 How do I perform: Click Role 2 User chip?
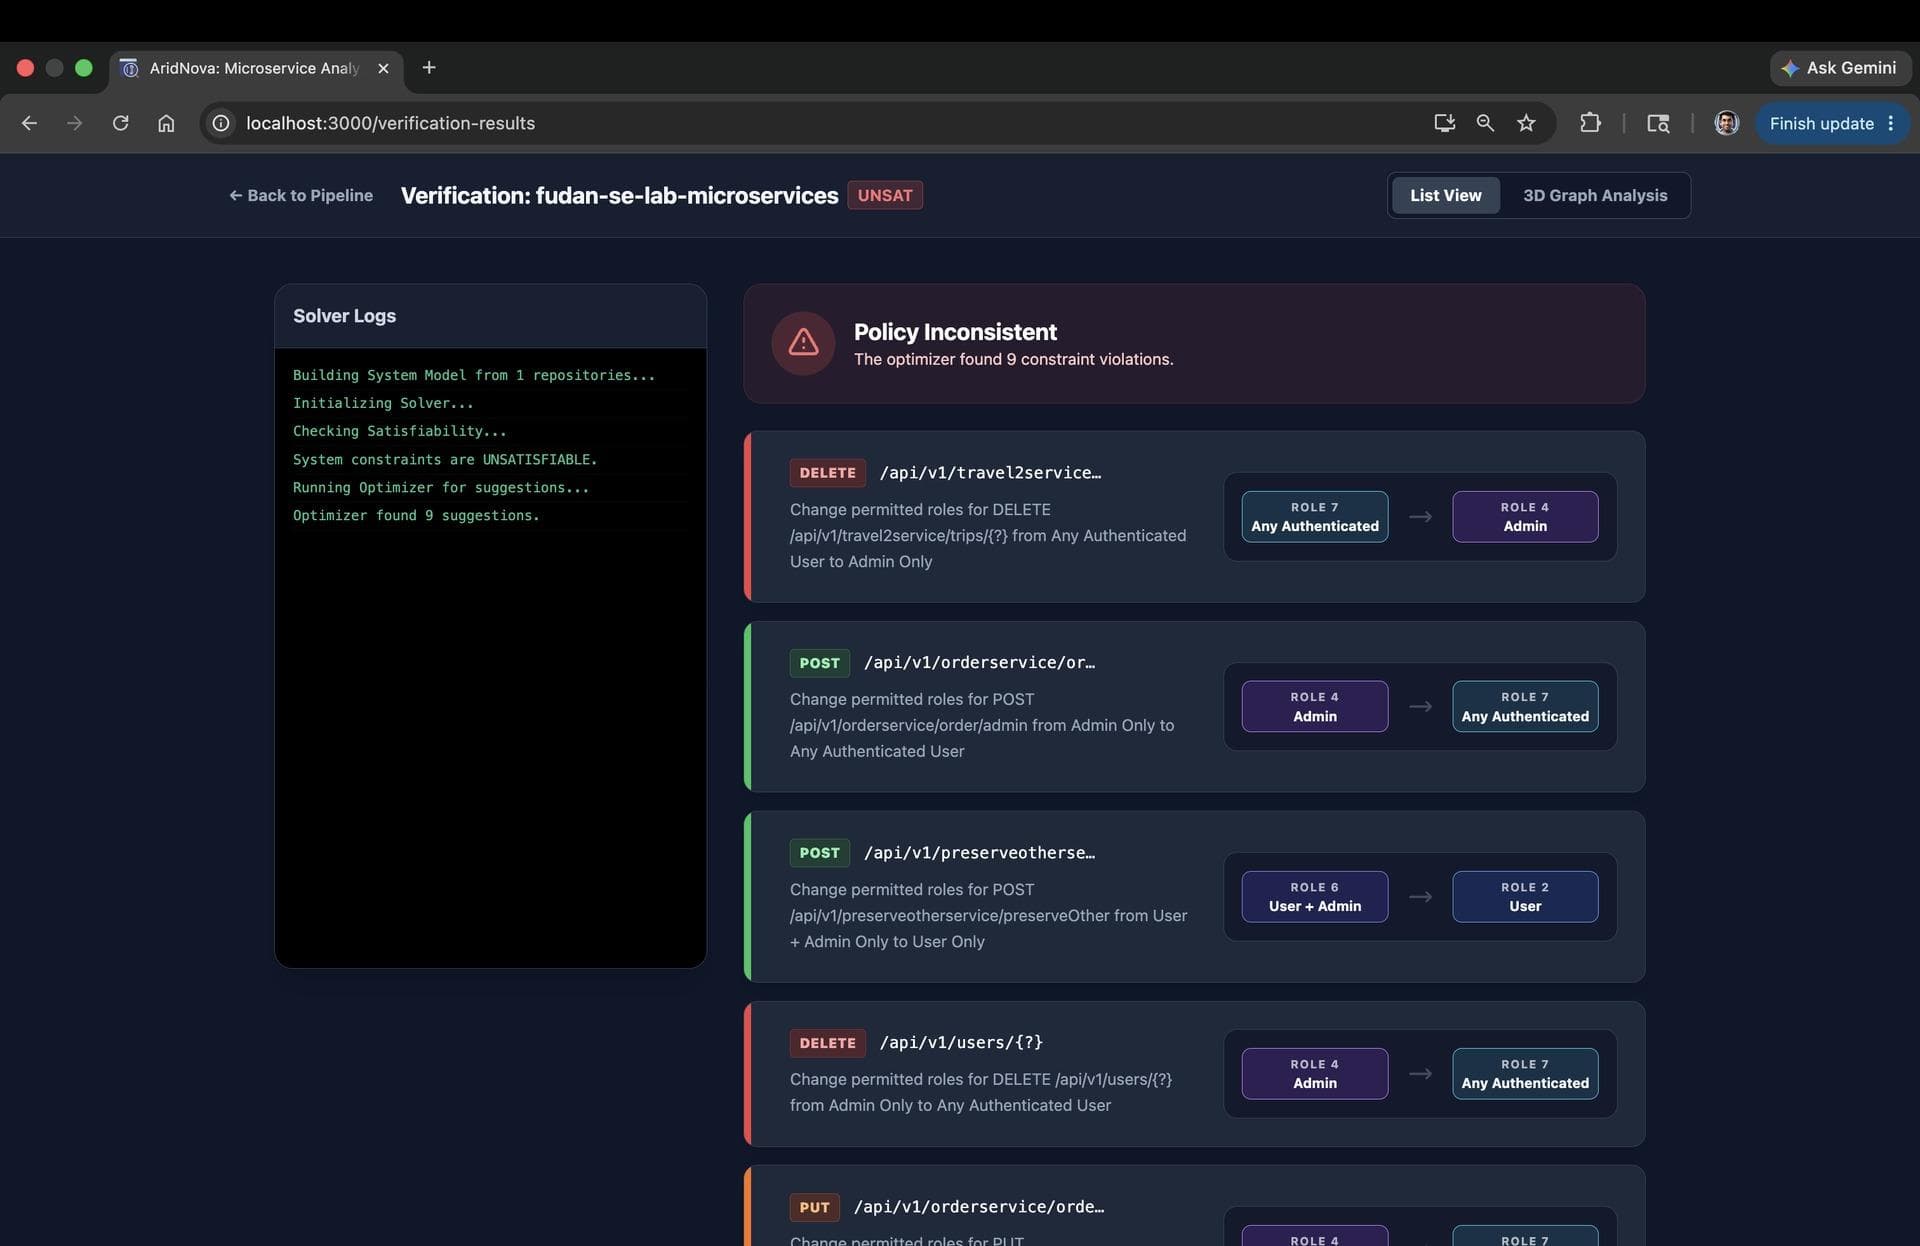pyautogui.click(x=1525, y=897)
